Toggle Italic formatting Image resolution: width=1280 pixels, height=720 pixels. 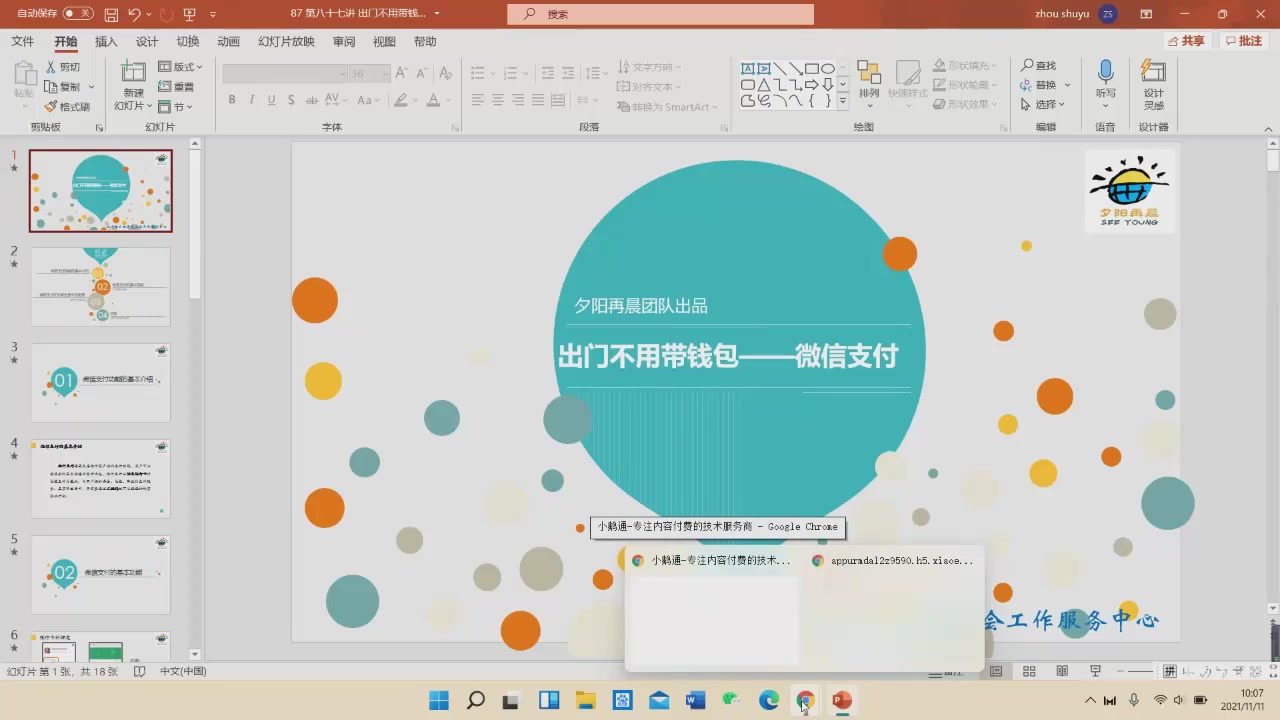click(x=252, y=100)
